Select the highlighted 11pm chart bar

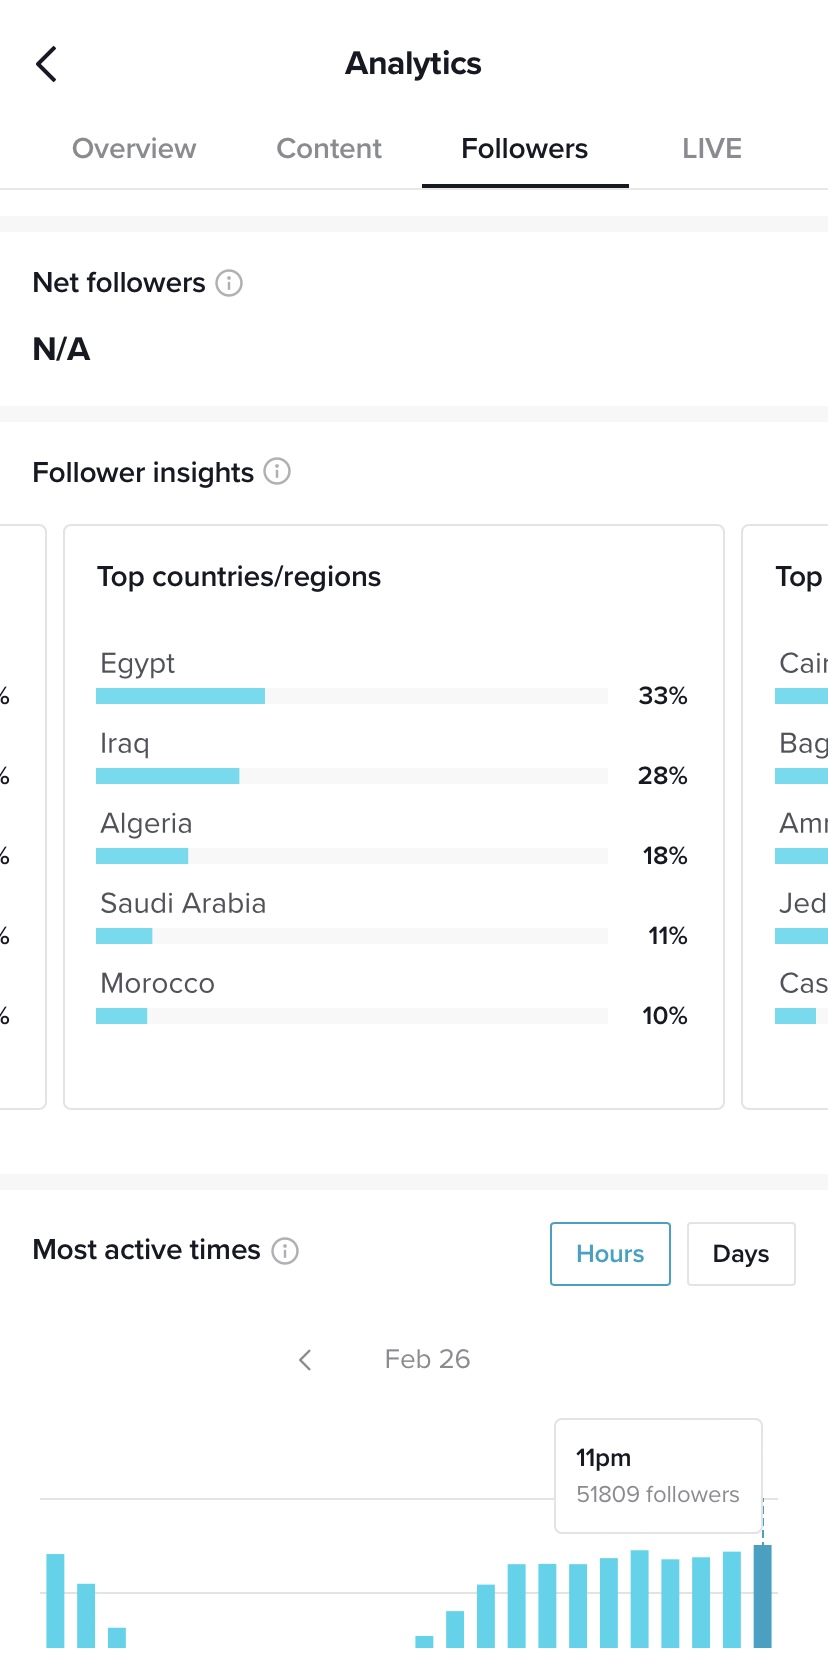[763, 1596]
